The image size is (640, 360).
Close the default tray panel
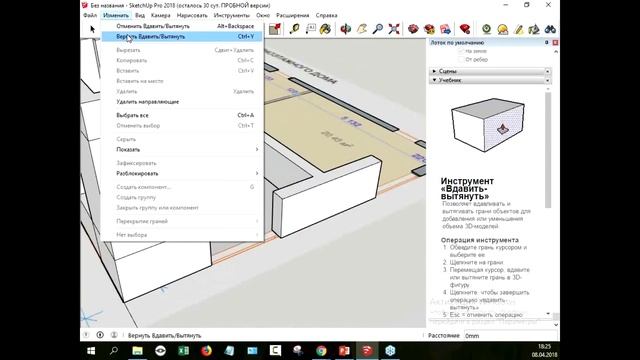coord(555,42)
